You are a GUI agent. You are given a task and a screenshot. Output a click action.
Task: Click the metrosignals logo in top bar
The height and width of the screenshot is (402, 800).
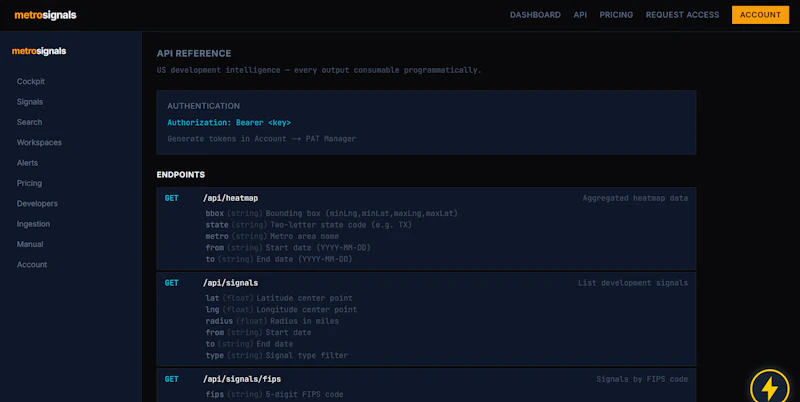45,15
